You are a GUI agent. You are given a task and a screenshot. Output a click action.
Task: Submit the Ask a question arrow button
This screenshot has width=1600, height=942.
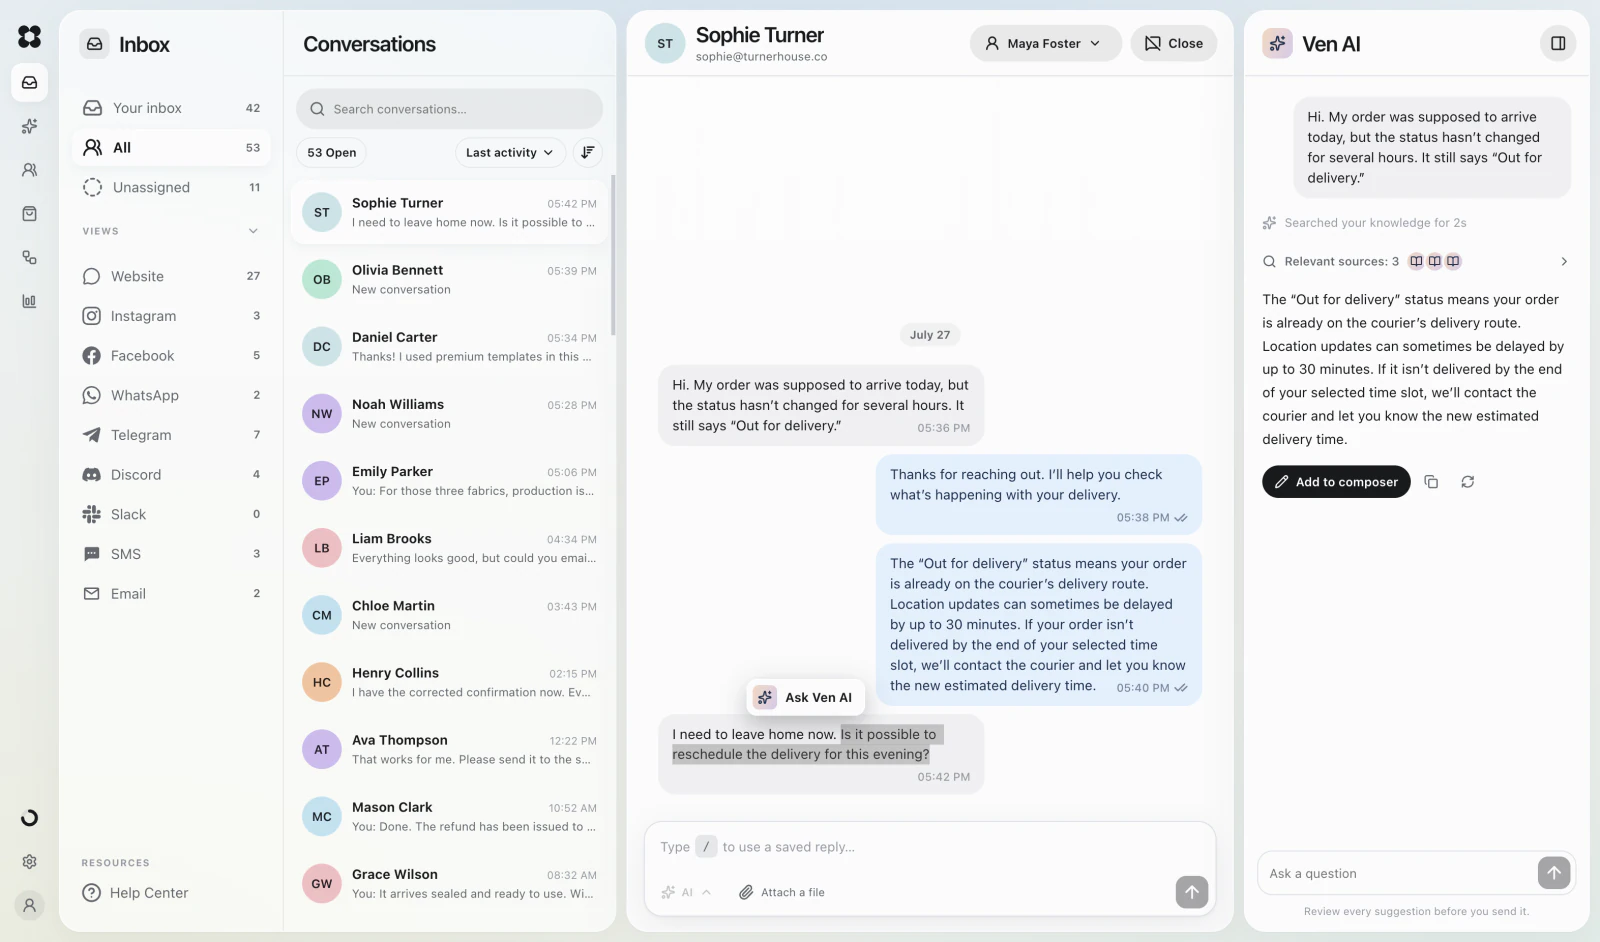click(1554, 873)
